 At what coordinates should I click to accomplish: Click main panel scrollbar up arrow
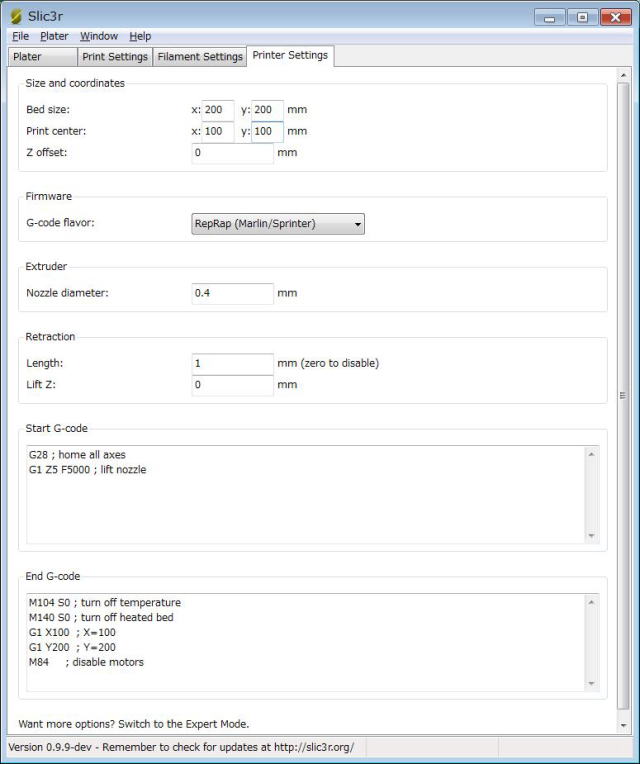point(623,75)
